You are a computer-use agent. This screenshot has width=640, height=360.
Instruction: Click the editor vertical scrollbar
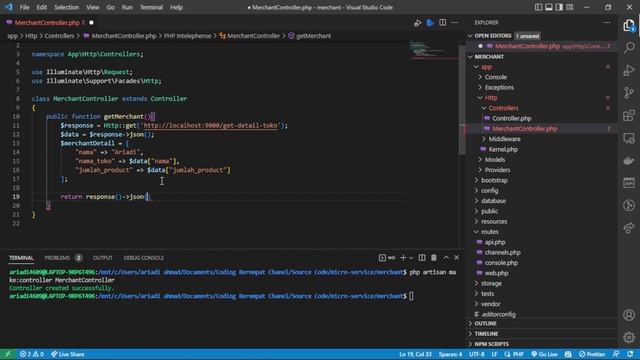click(x=462, y=100)
